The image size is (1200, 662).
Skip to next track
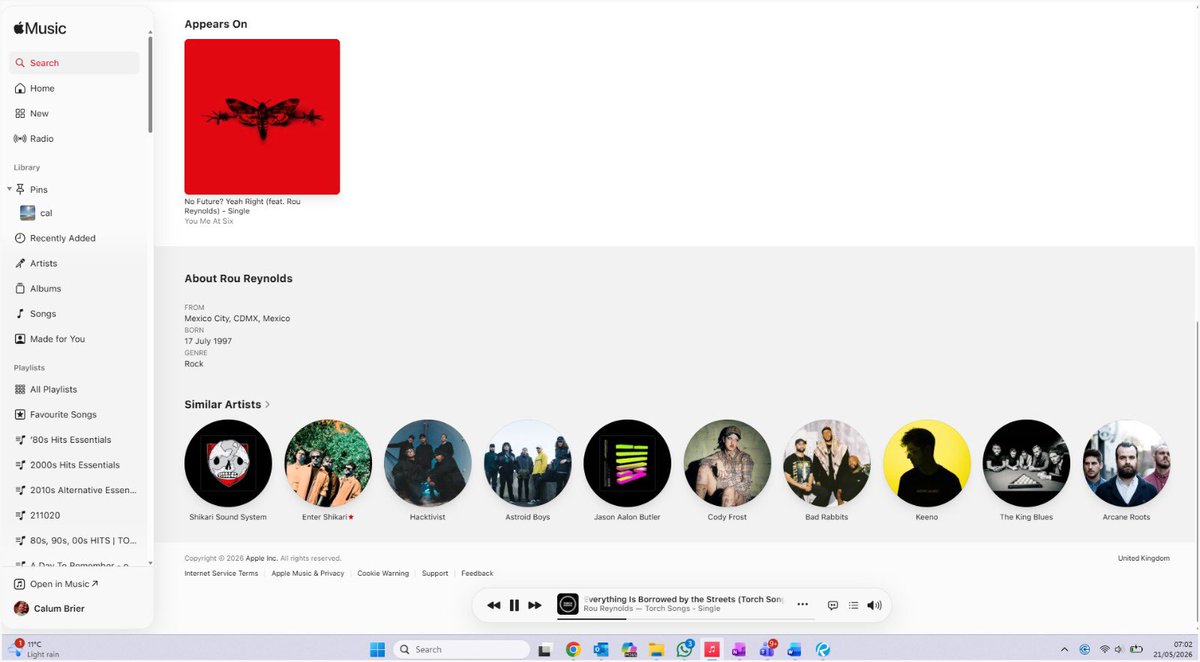coord(535,605)
